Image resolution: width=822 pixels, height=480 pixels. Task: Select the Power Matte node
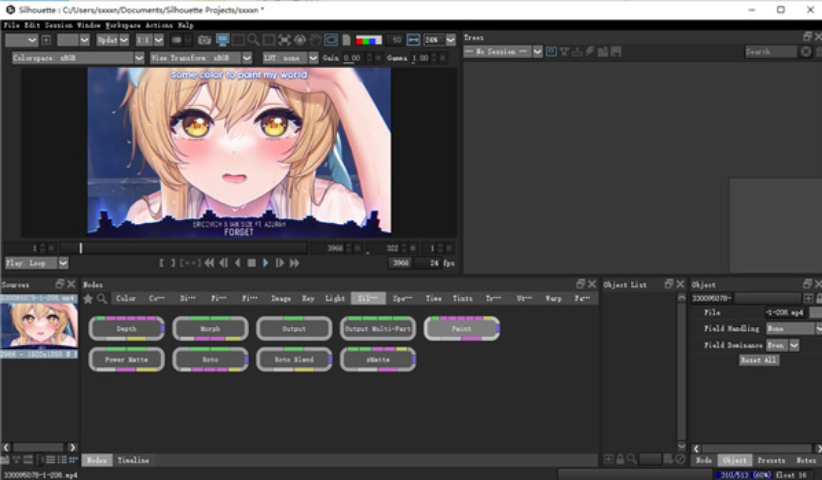point(127,360)
